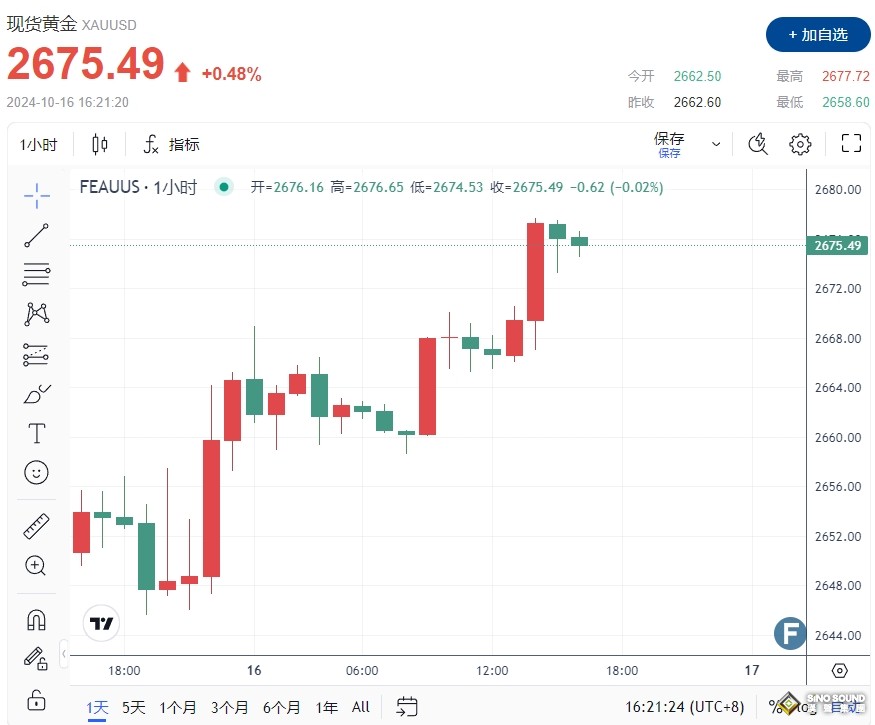Open chart settings via the gear icon
Screen dimensions: 875x725
point(799,143)
